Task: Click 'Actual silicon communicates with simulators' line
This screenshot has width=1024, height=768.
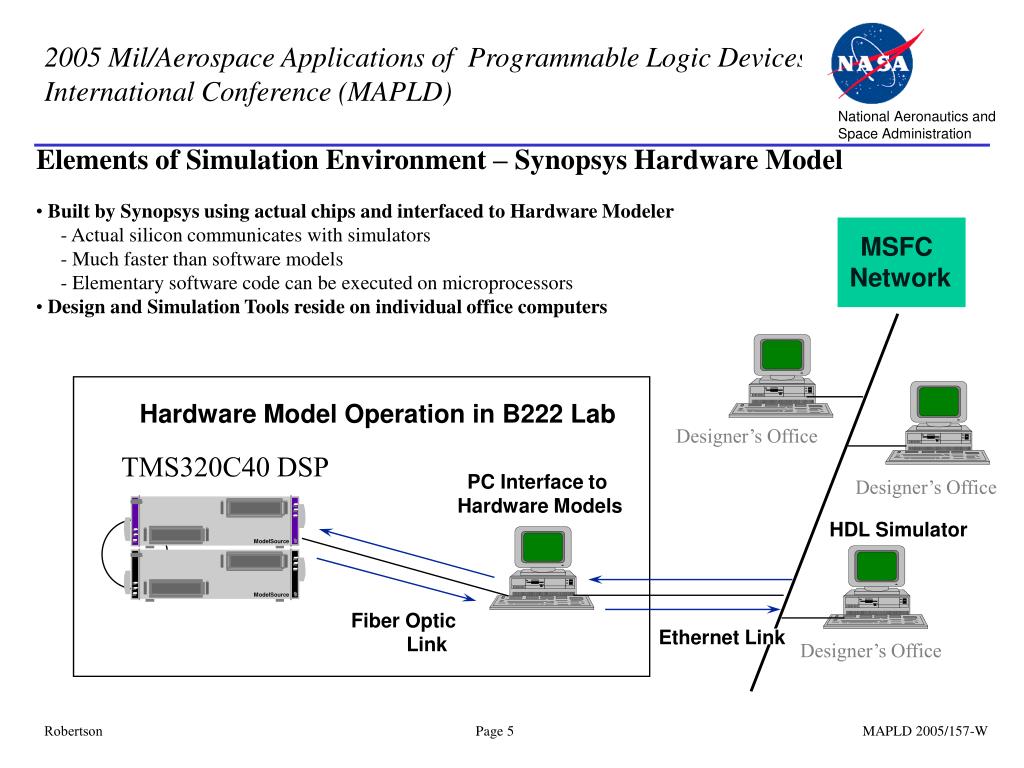Action: (x=246, y=235)
